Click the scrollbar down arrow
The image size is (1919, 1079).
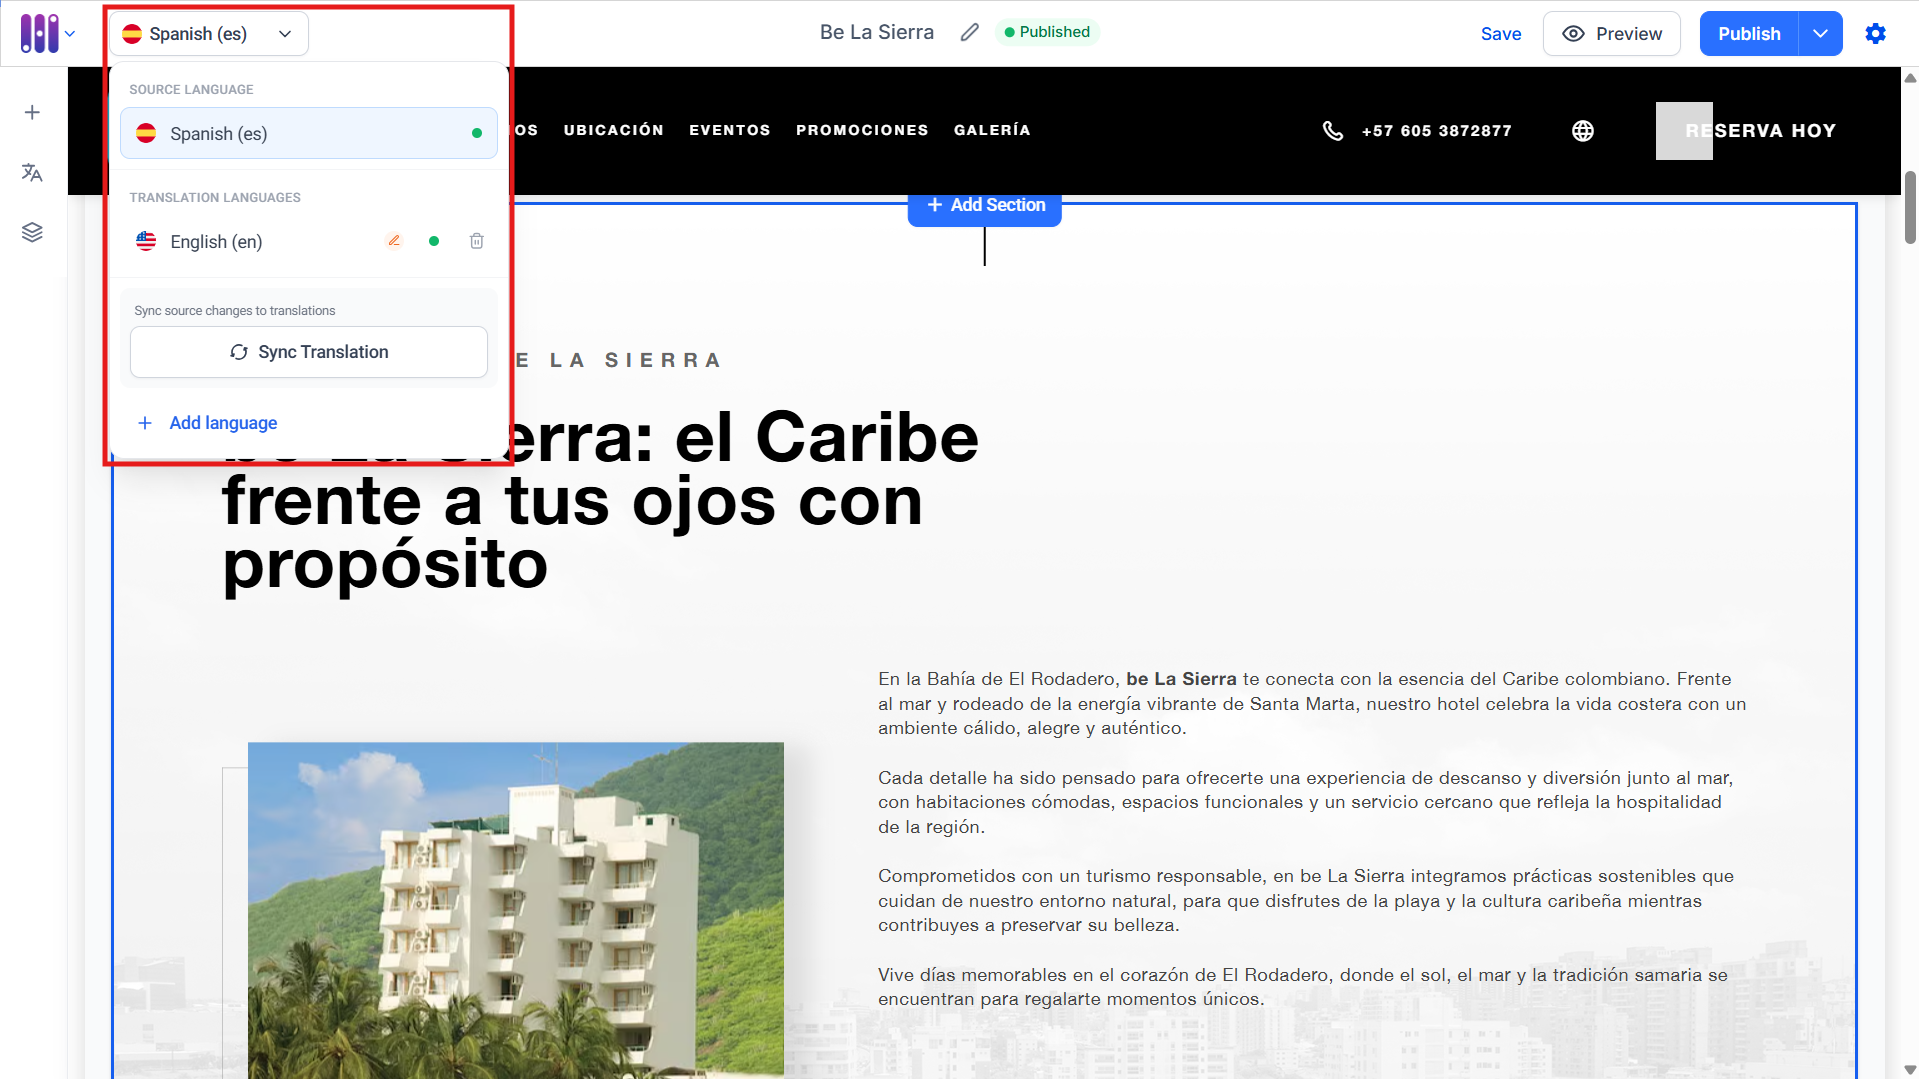[x=1909, y=1069]
